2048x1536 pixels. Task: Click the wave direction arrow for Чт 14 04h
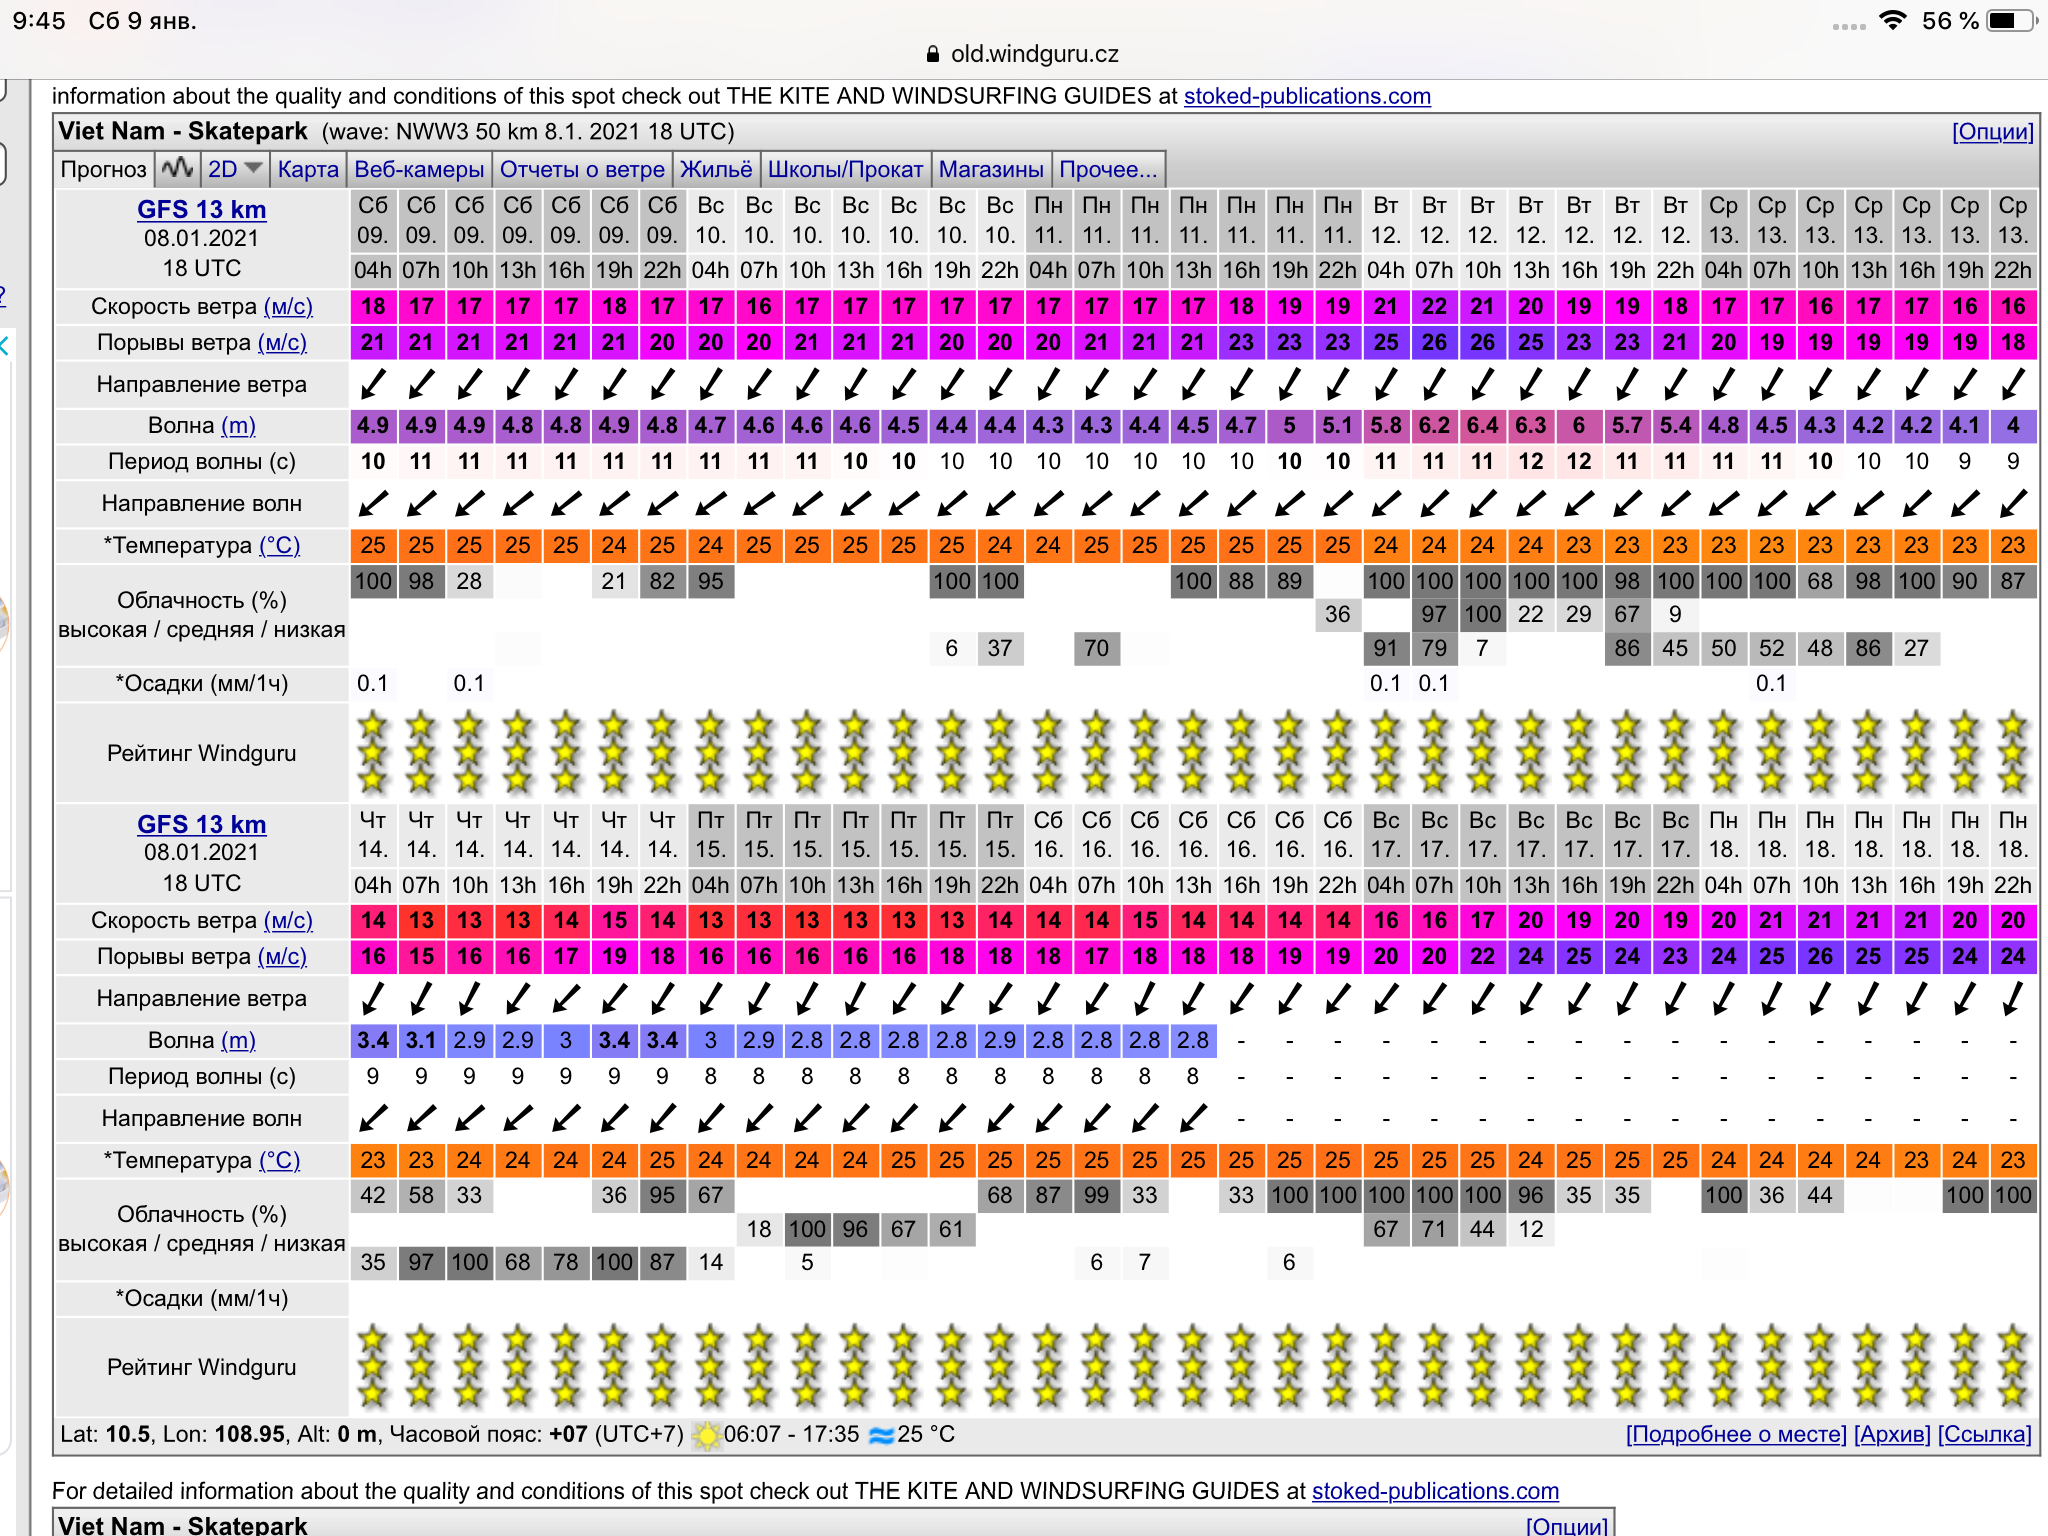pos(373,1118)
